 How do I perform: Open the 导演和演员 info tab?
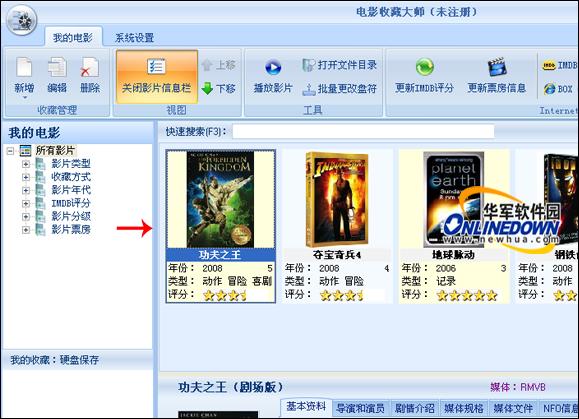click(360, 408)
